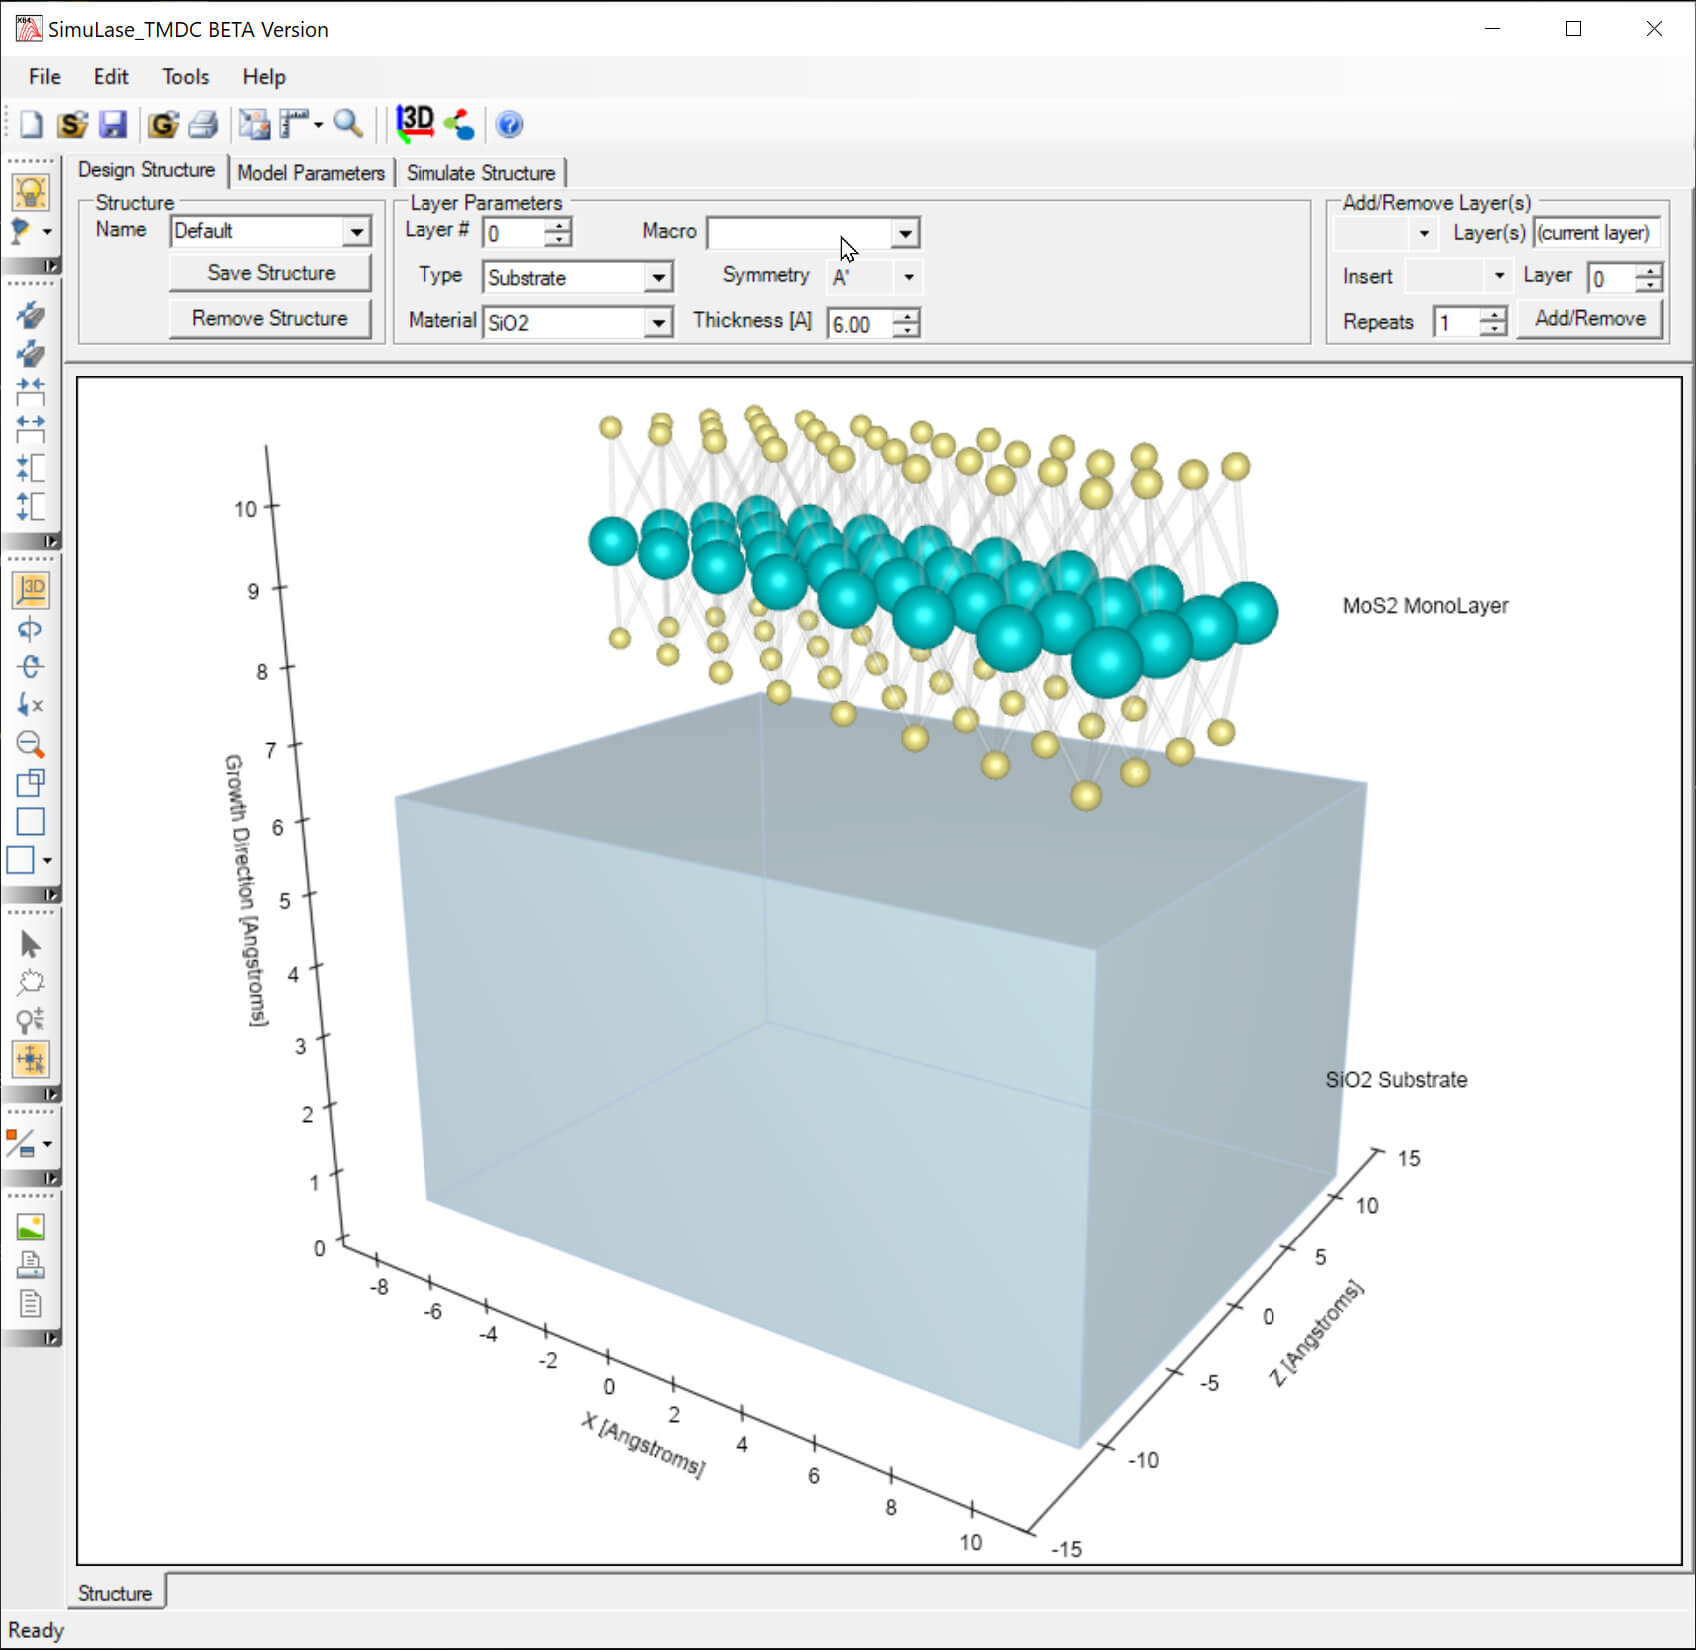Screen dimensions: 1696x1650
Task: Open the Insert position dropdown
Action: tap(1499, 276)
